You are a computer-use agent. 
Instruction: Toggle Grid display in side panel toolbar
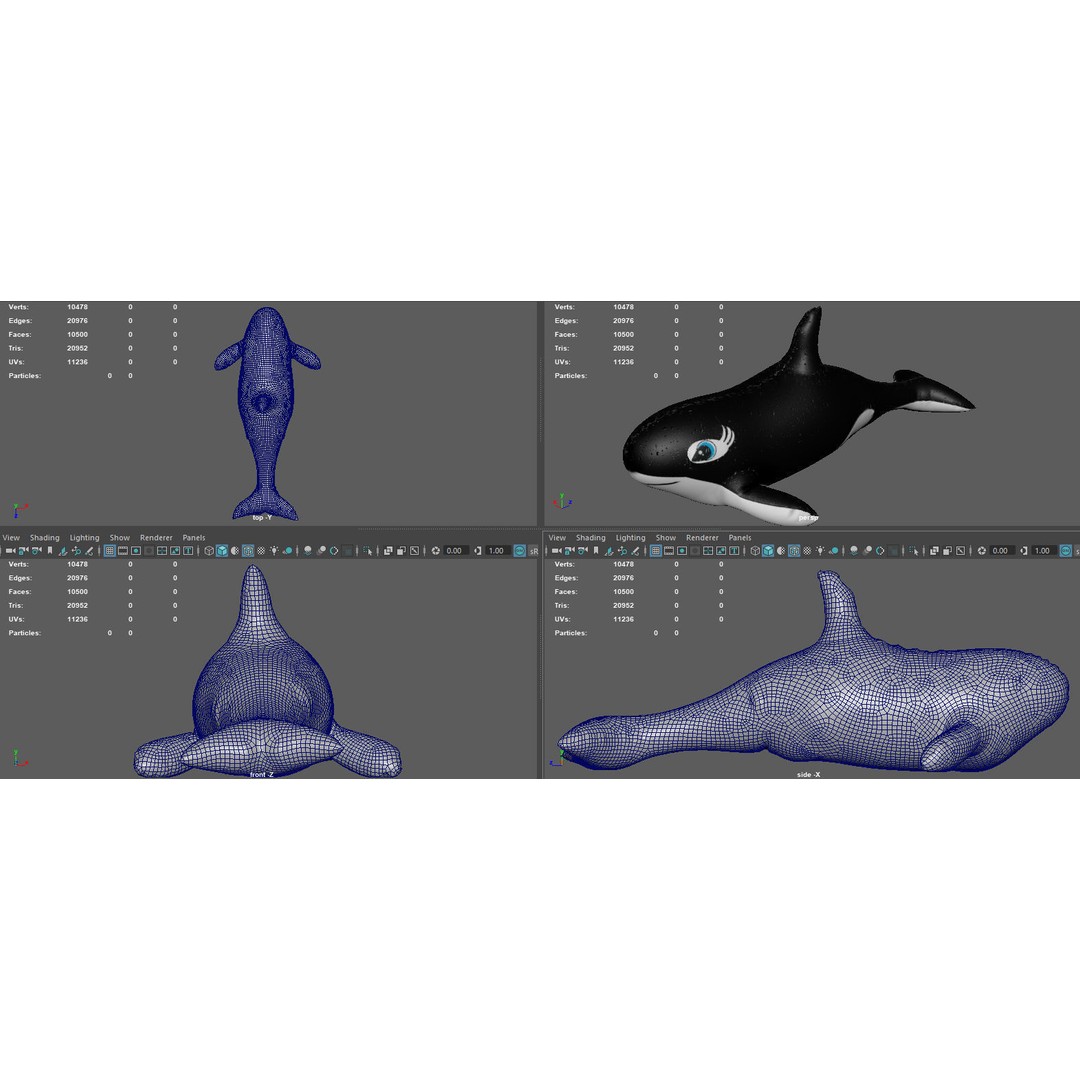656,550
